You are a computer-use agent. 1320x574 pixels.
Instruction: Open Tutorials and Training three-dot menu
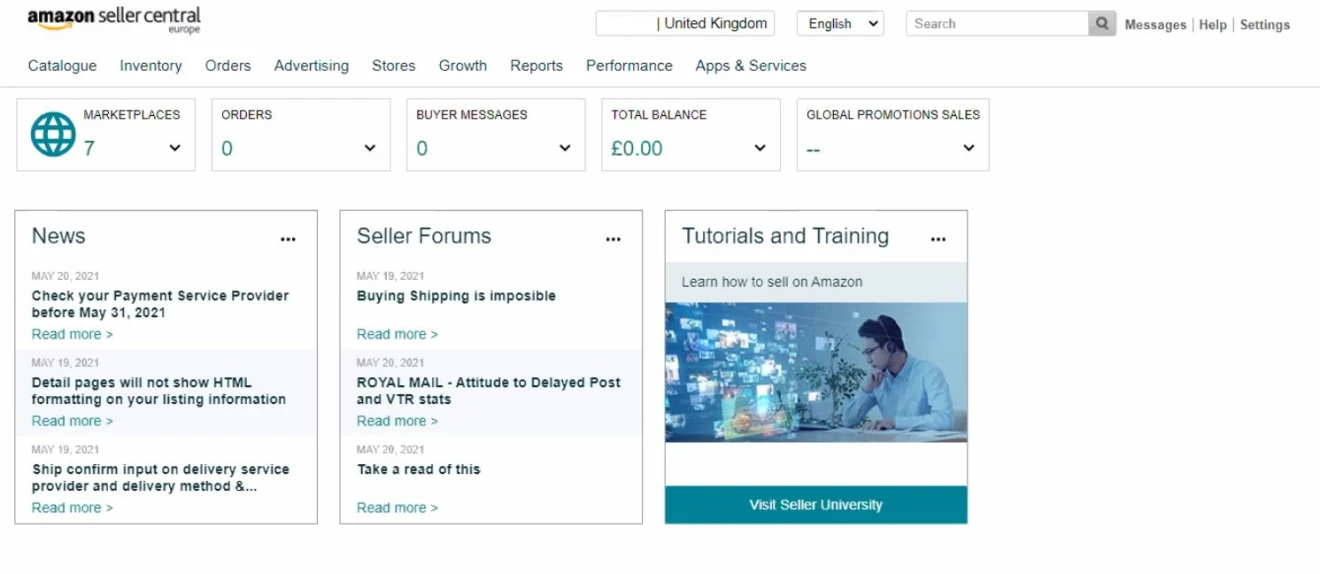(x=938, y=239)
